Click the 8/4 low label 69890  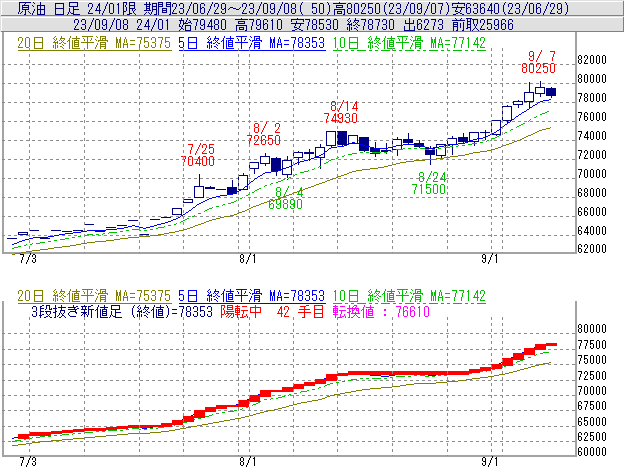tap(285, 204)
